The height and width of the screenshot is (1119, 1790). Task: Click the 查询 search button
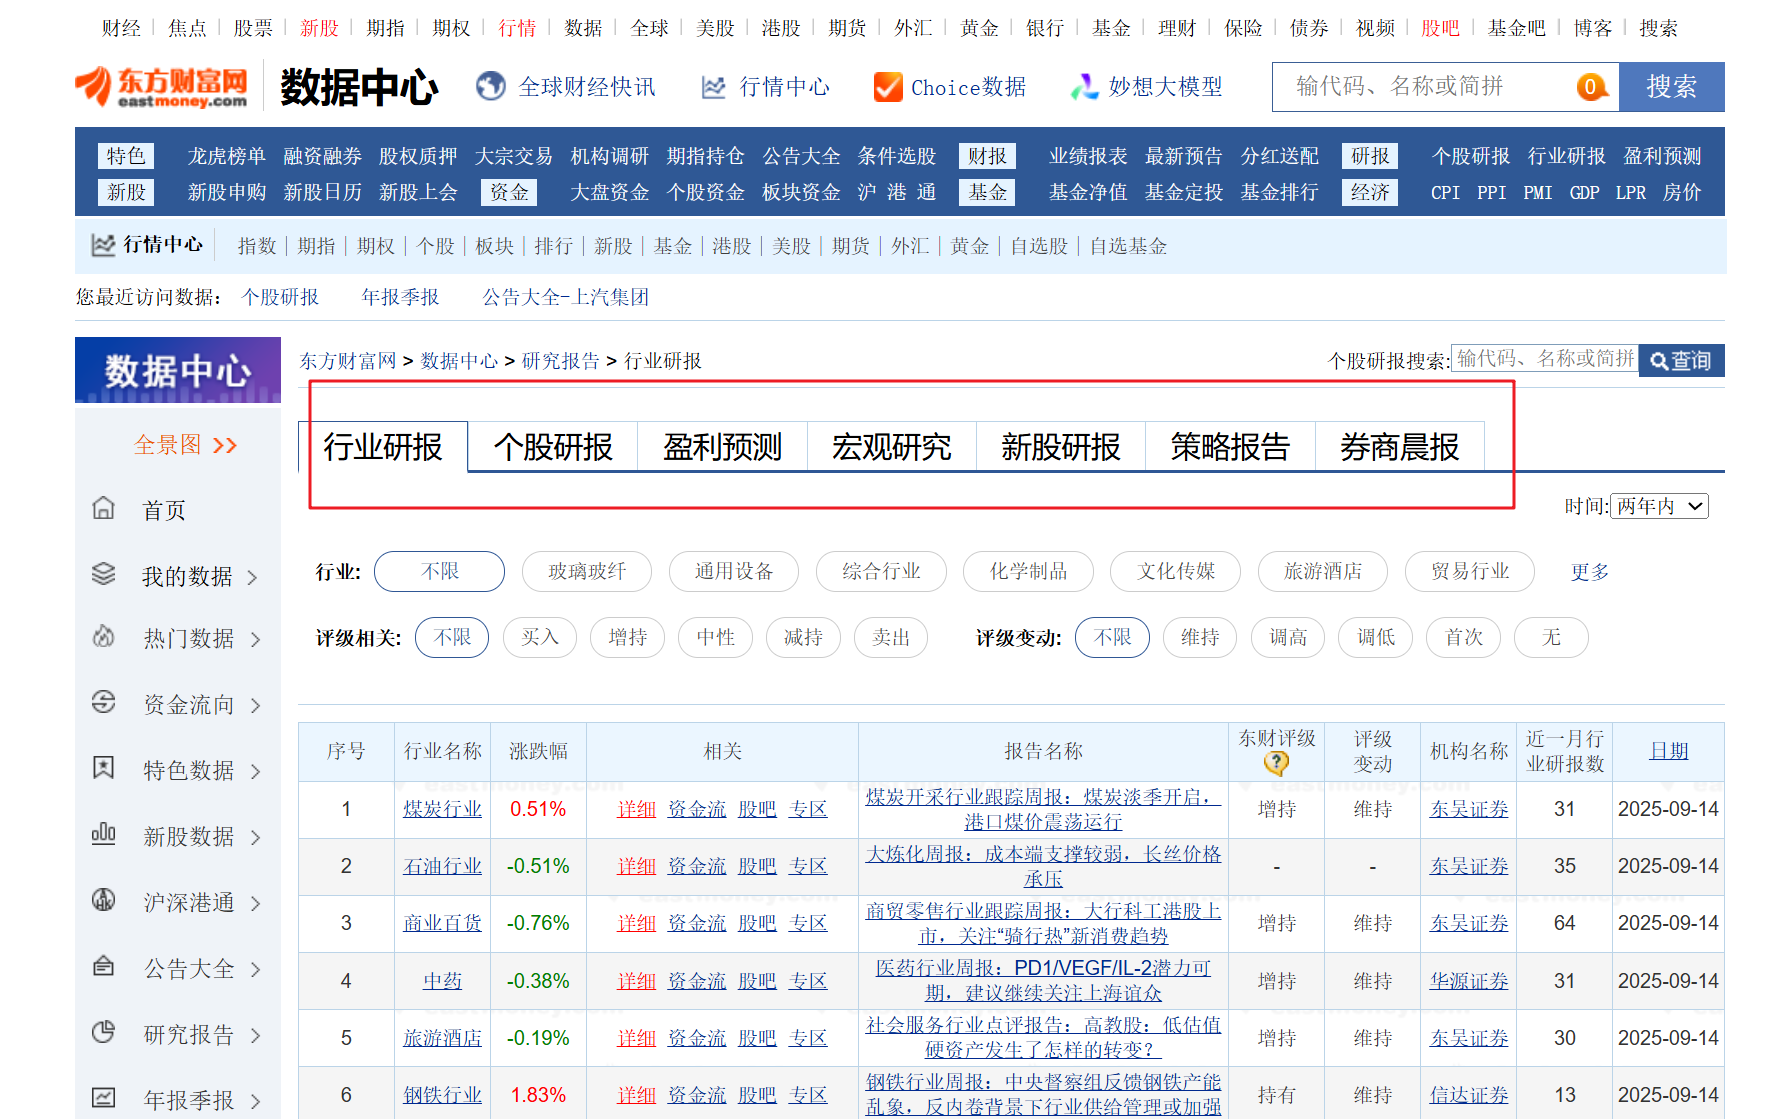point(1681,360)
